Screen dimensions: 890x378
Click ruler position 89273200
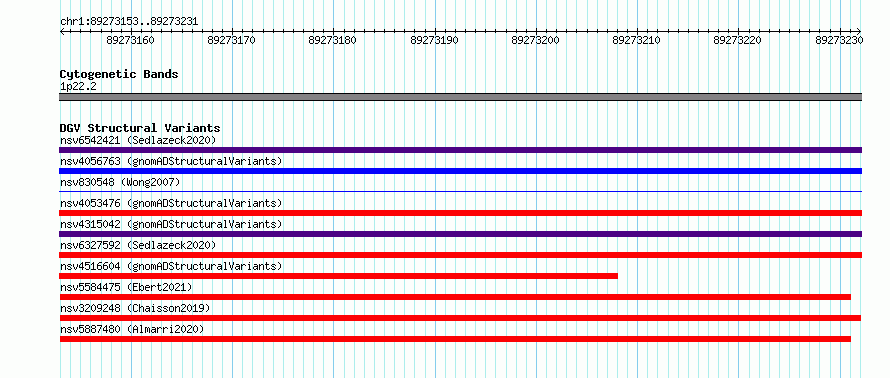535,40
